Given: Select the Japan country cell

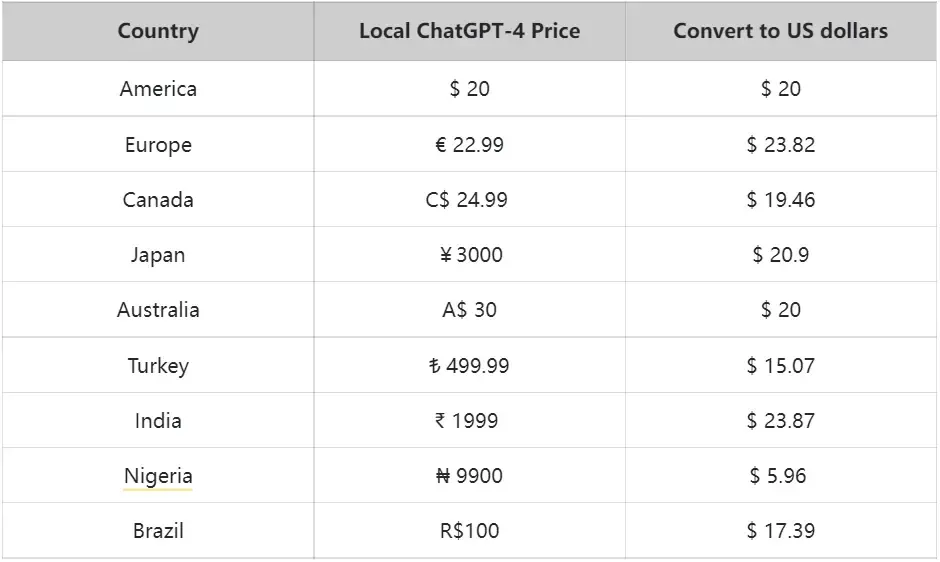Looking at the screenshot, I should point(158,255).
